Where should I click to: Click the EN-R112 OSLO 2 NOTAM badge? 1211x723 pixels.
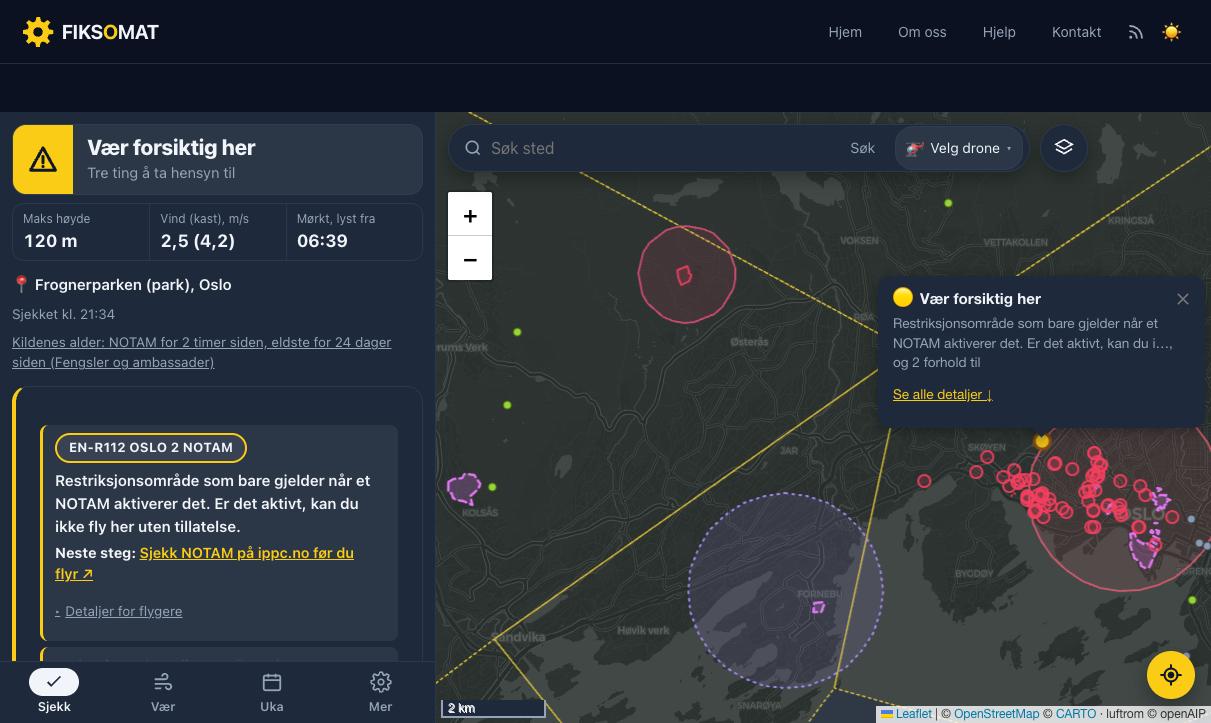pyautogui.click(x=151, y=448)
